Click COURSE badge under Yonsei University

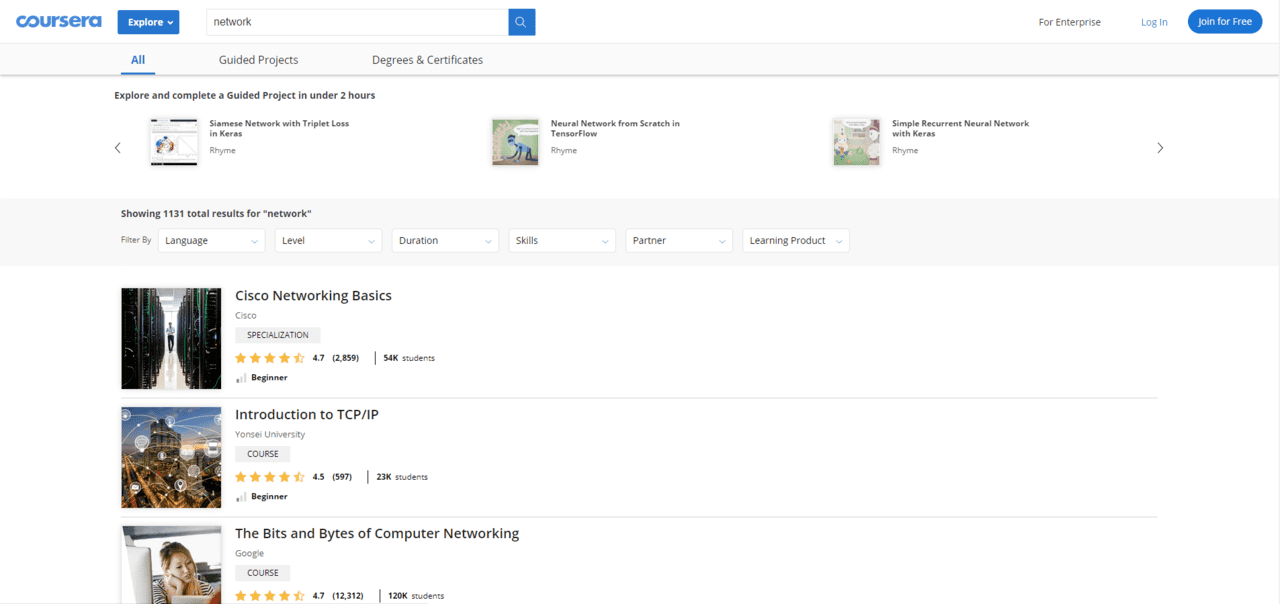click(x=263, y=454)
